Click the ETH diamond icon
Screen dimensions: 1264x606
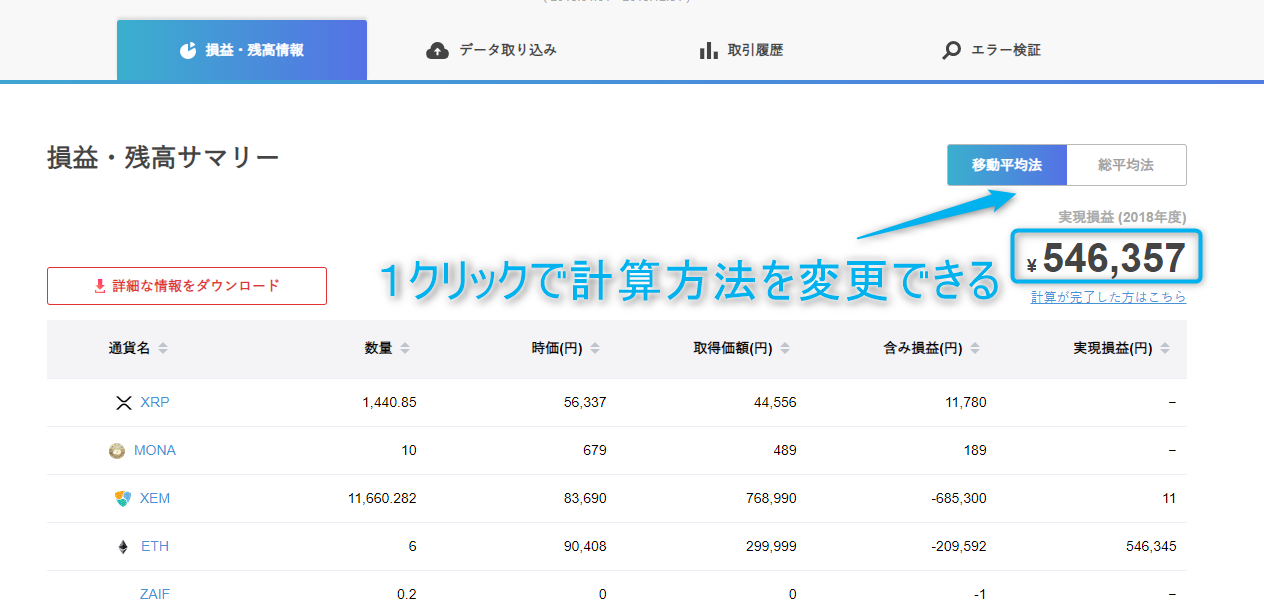[x=124, y=547]
